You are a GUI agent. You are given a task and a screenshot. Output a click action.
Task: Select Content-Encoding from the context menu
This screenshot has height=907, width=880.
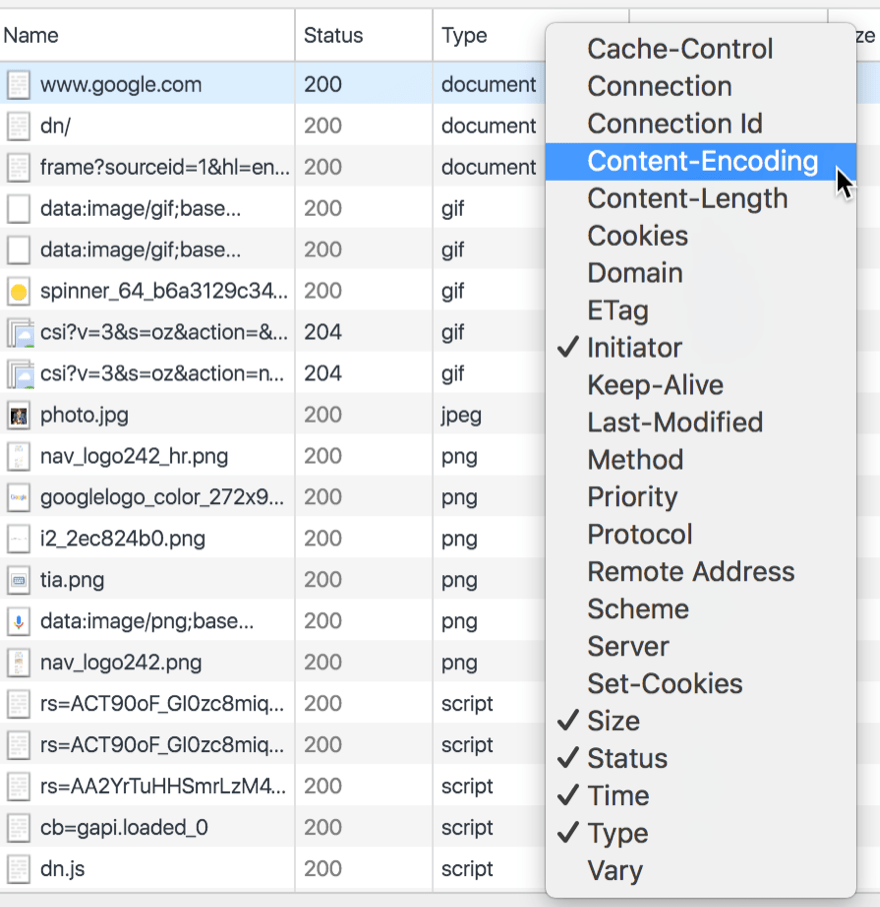pos(702,161)
